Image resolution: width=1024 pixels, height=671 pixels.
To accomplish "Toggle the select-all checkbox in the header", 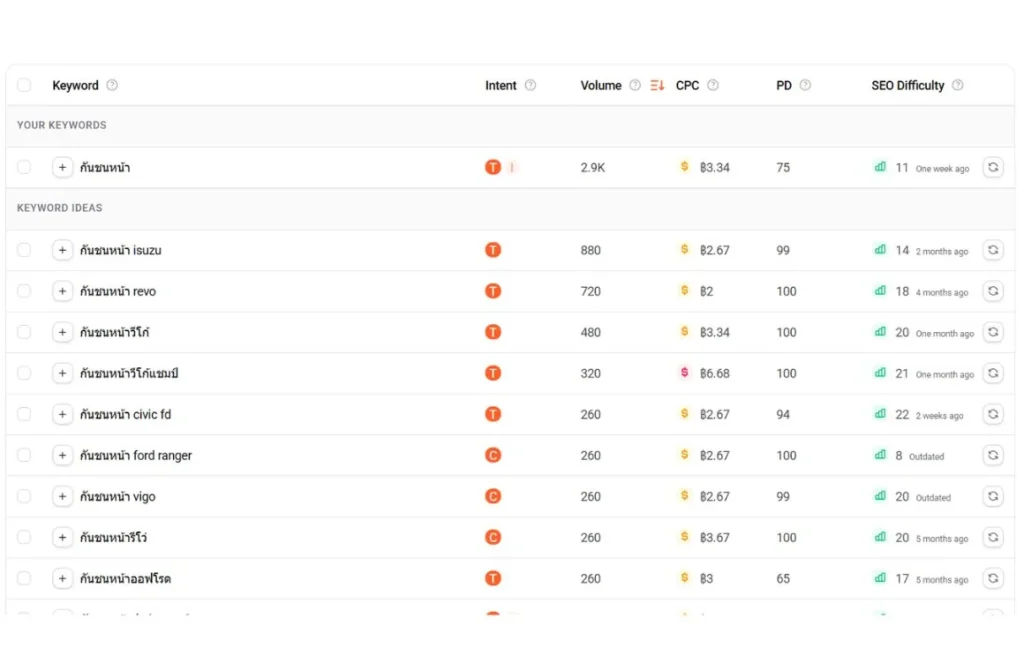I will pos(24,86).
